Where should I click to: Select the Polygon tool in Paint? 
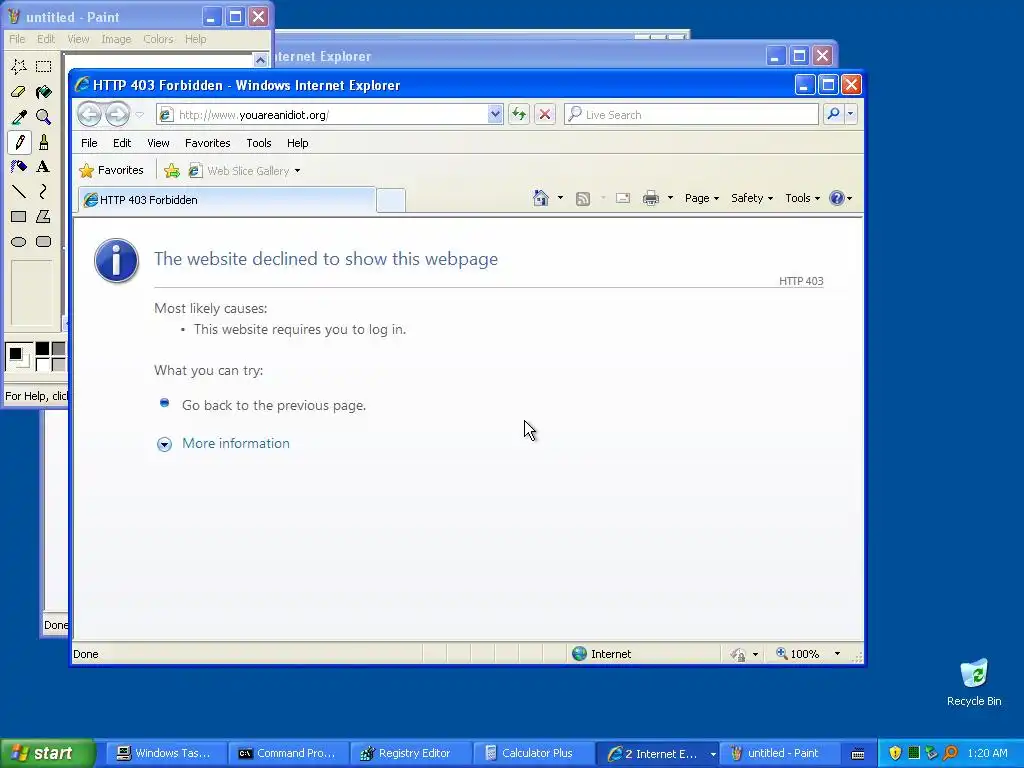[44, 216]
